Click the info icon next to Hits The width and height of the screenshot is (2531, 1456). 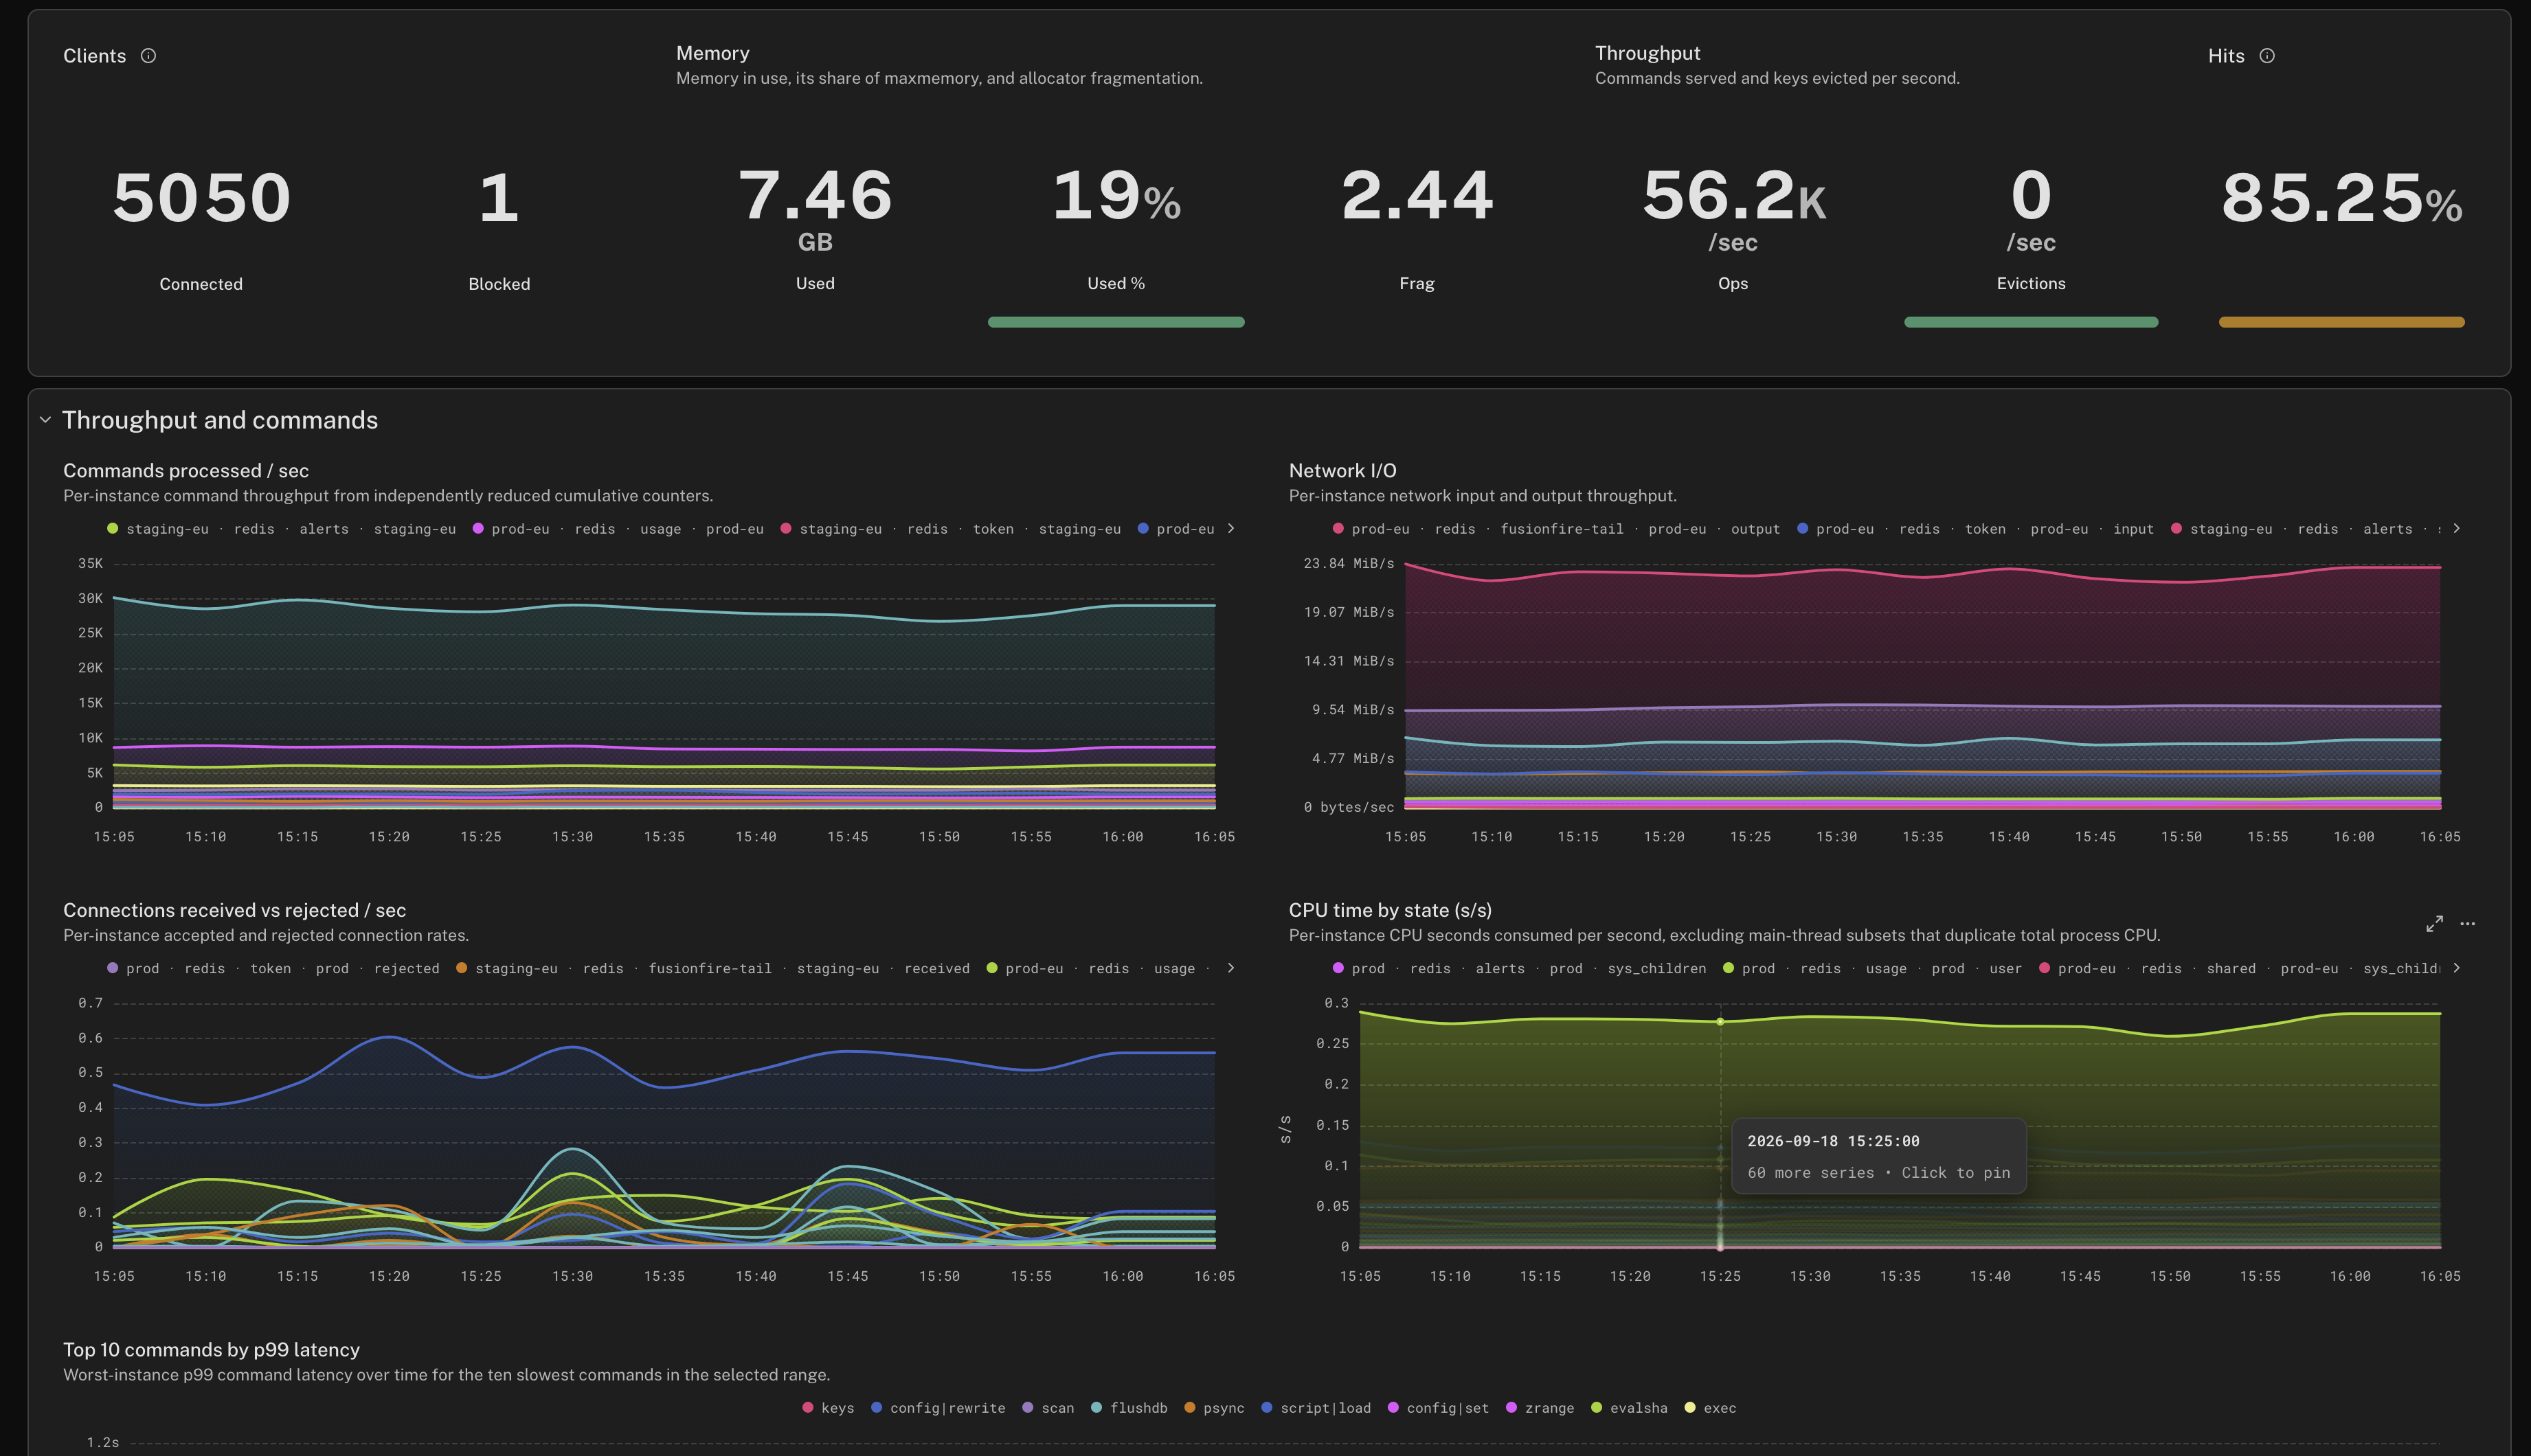click(x=2267, y=56)
